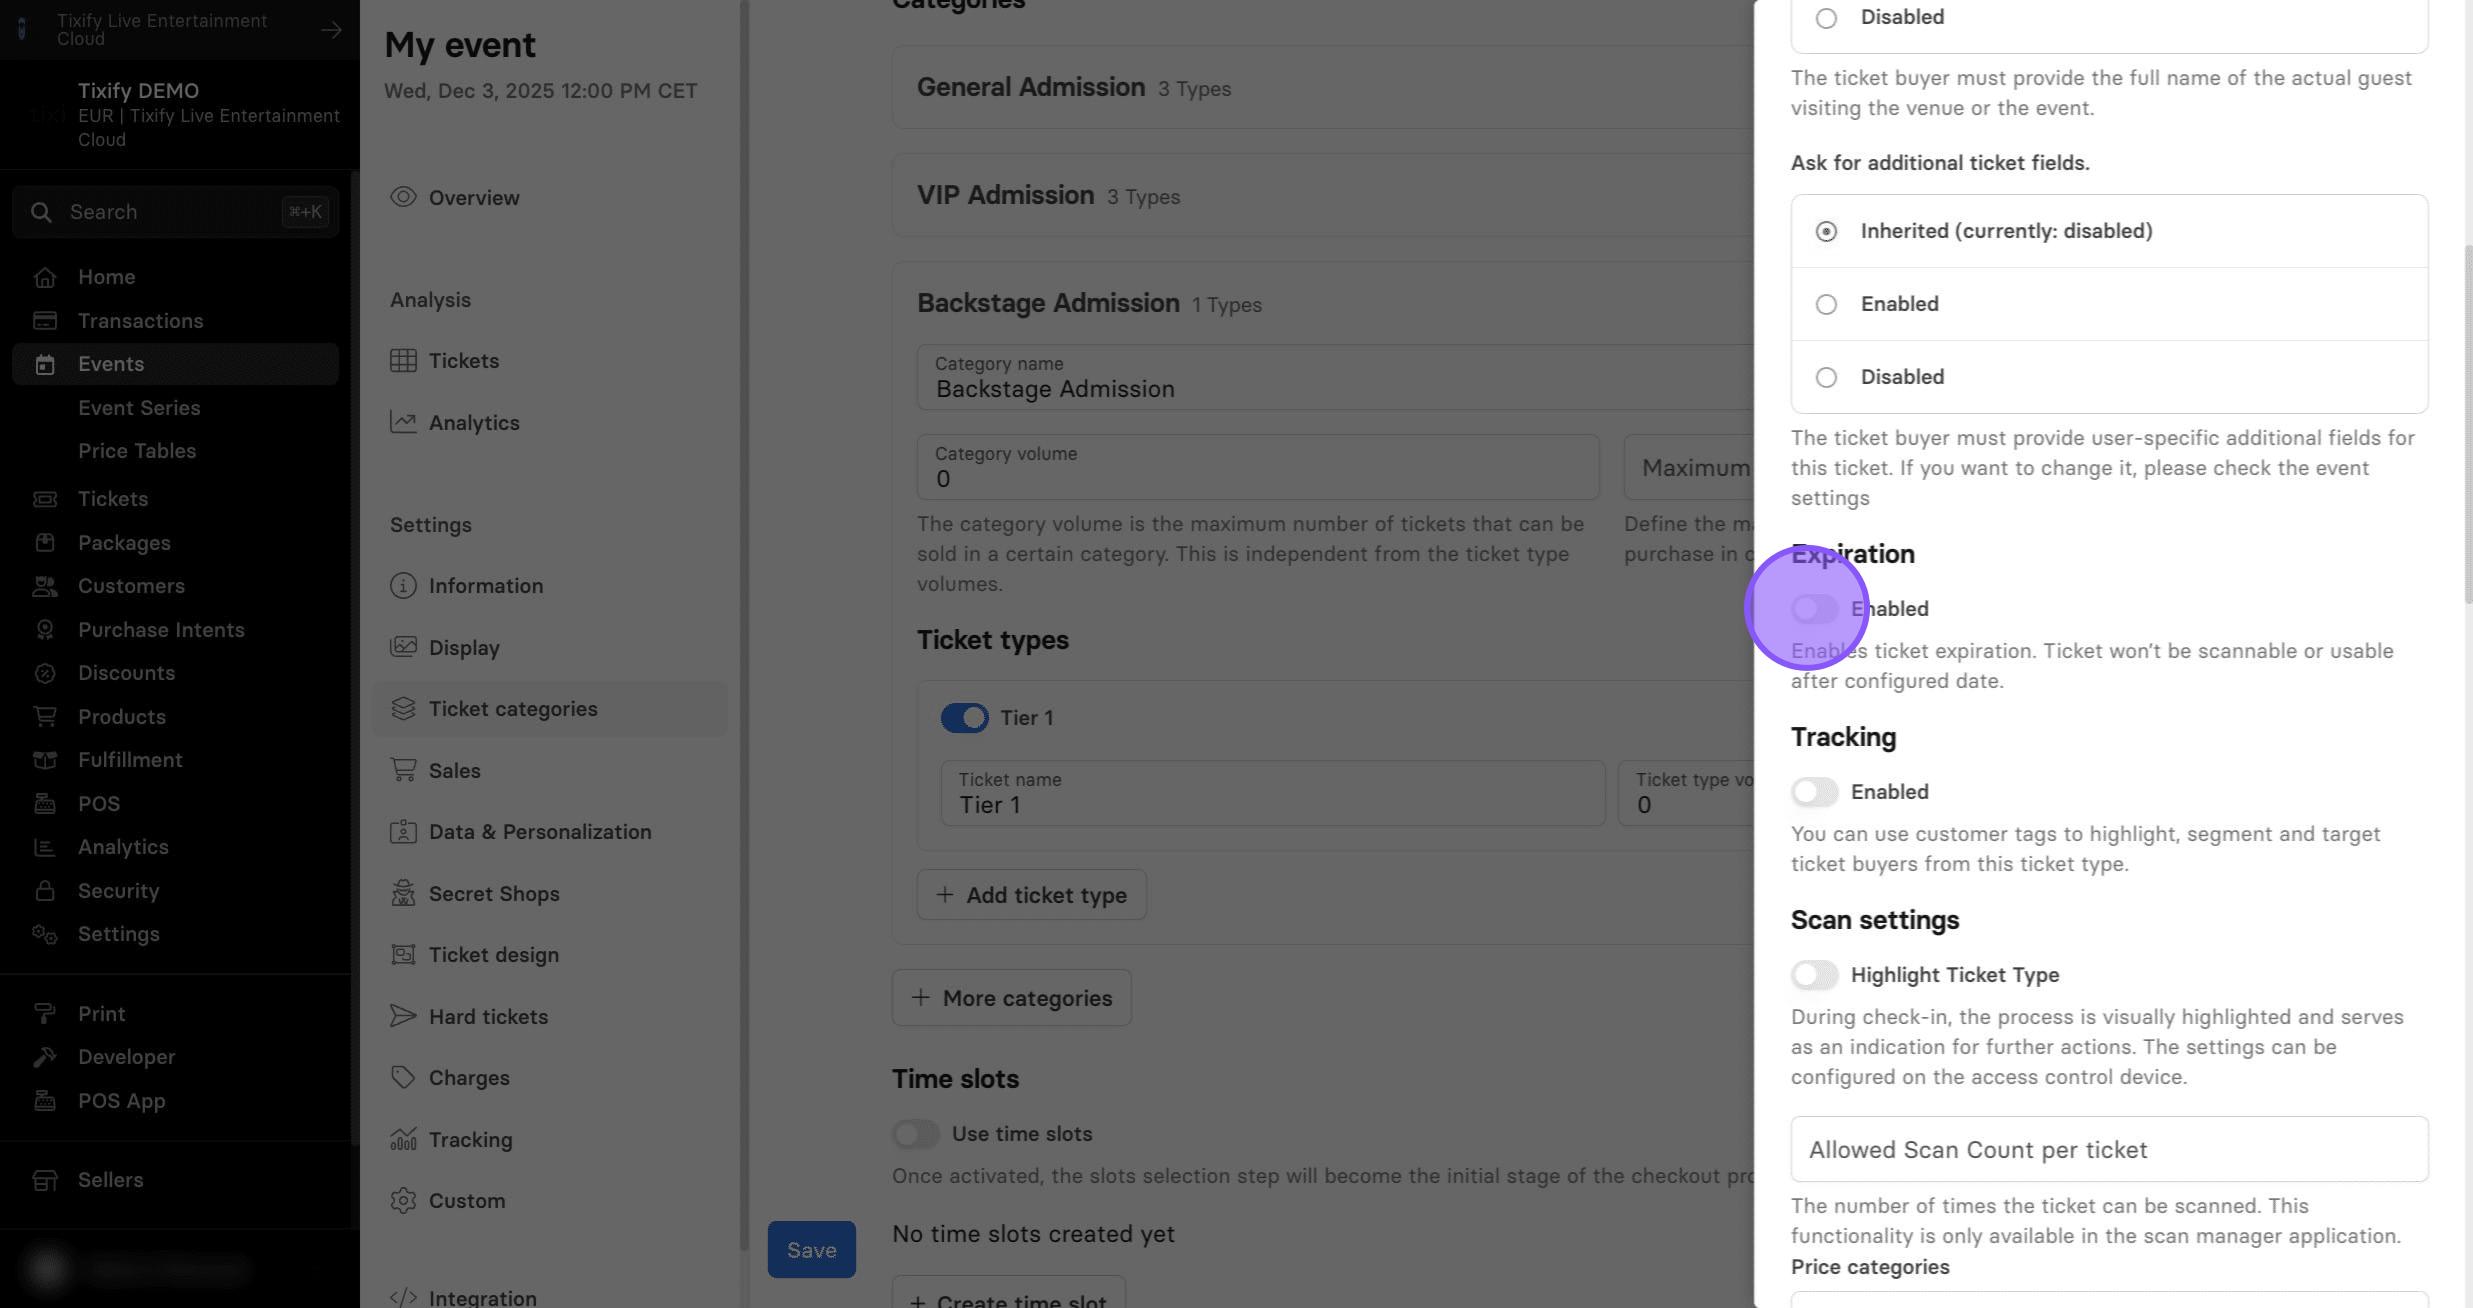The width and height of the screenshot is (2473, 1308).
Task: Open Home via its house icon
Action: pos(44,277)
